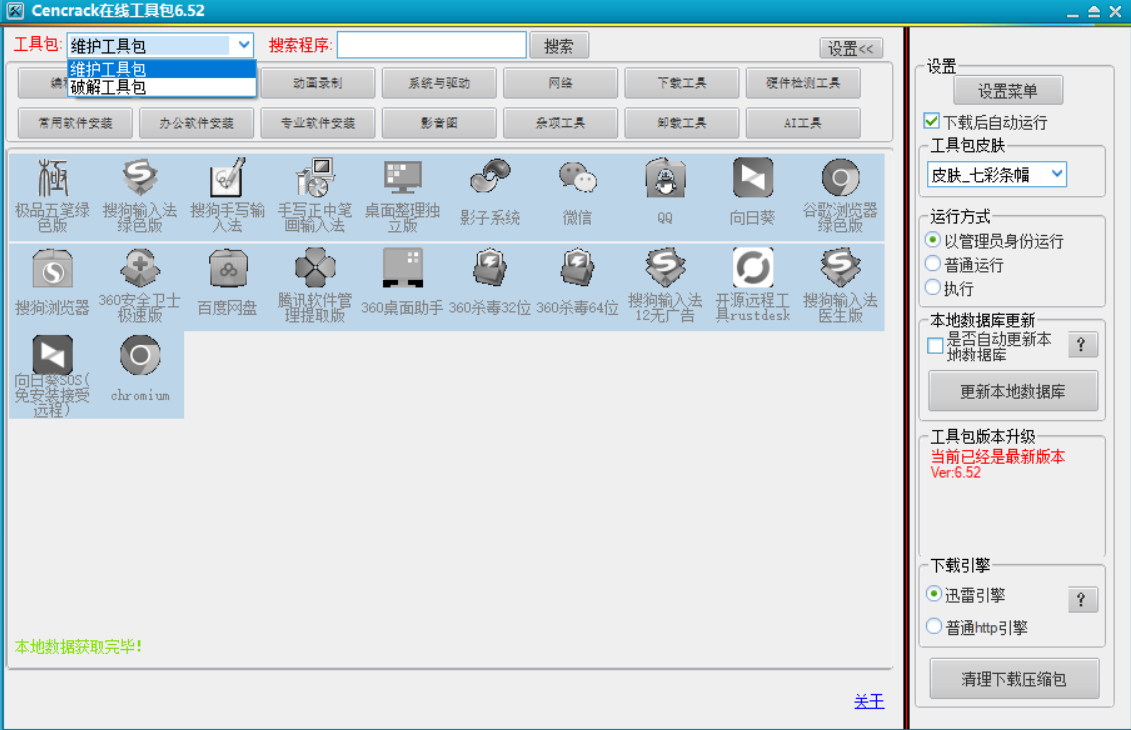Select the 360杀毒64位 icon
The height and width of the screenshot is (730, 1131).
coord(577,268)
